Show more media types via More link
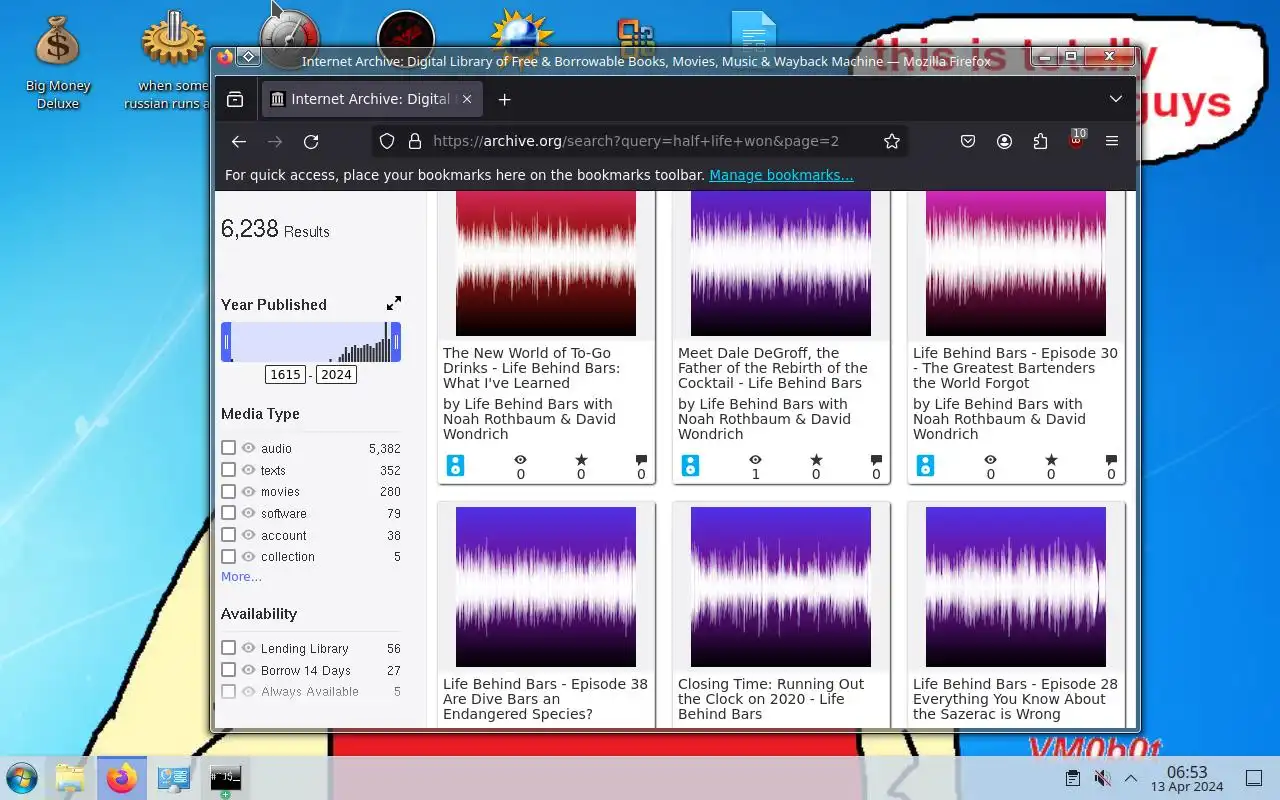The height and width of the screenshot is (800, 1280). [x=241, y=577]
